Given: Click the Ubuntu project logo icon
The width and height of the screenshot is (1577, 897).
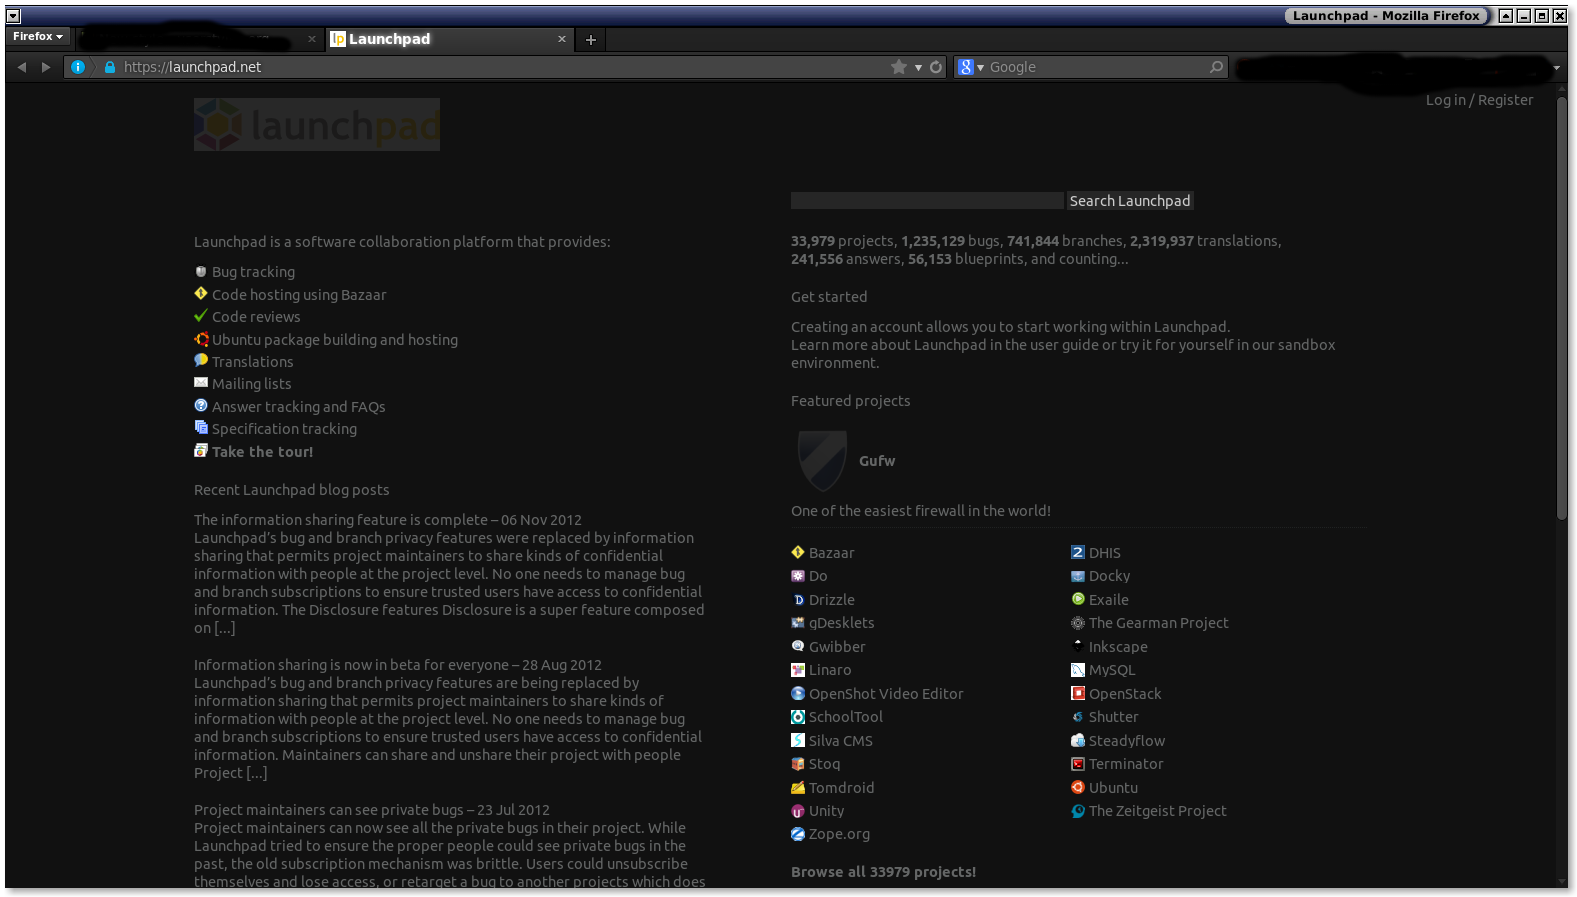Looking at the screenshot, I should pyautogui.click(x=1078, y=787).
